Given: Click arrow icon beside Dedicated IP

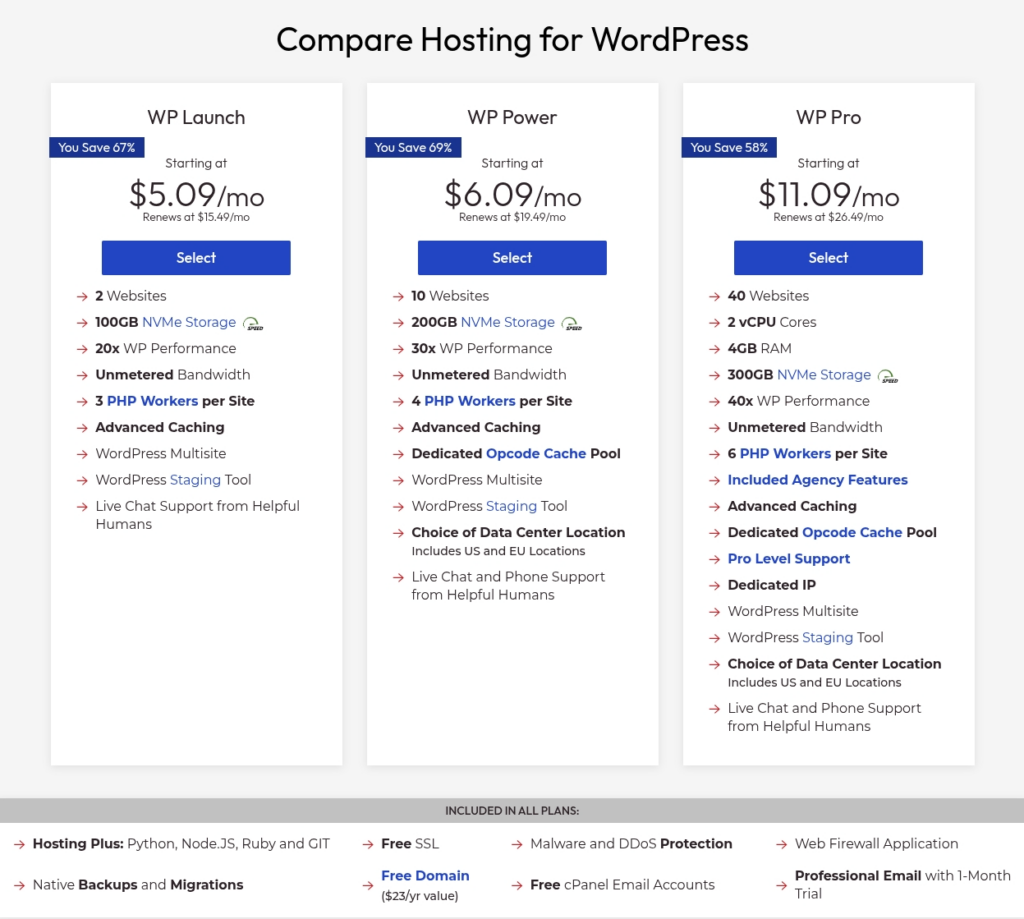Looking at the screenshot, I should (714, 585).
